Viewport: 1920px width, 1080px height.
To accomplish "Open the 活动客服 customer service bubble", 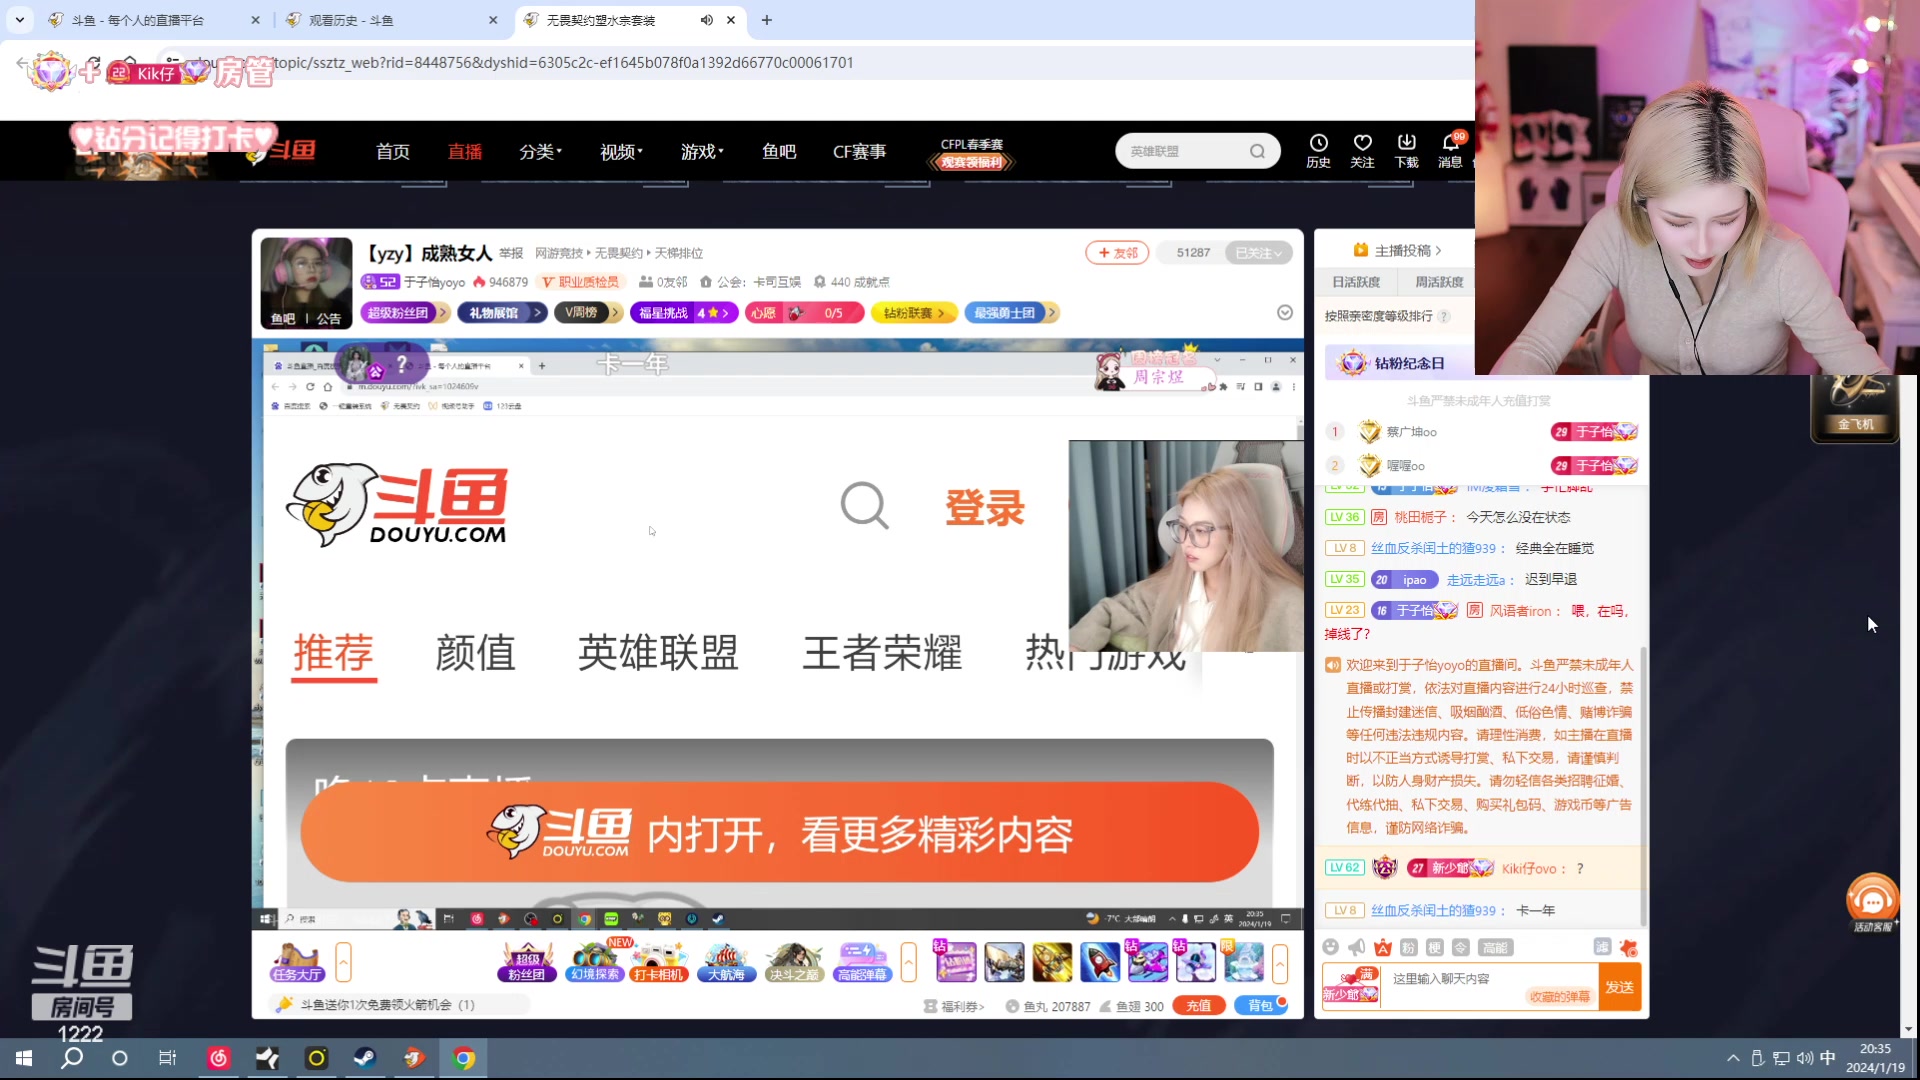I will pyautogui.click(x=1872, y=903).
